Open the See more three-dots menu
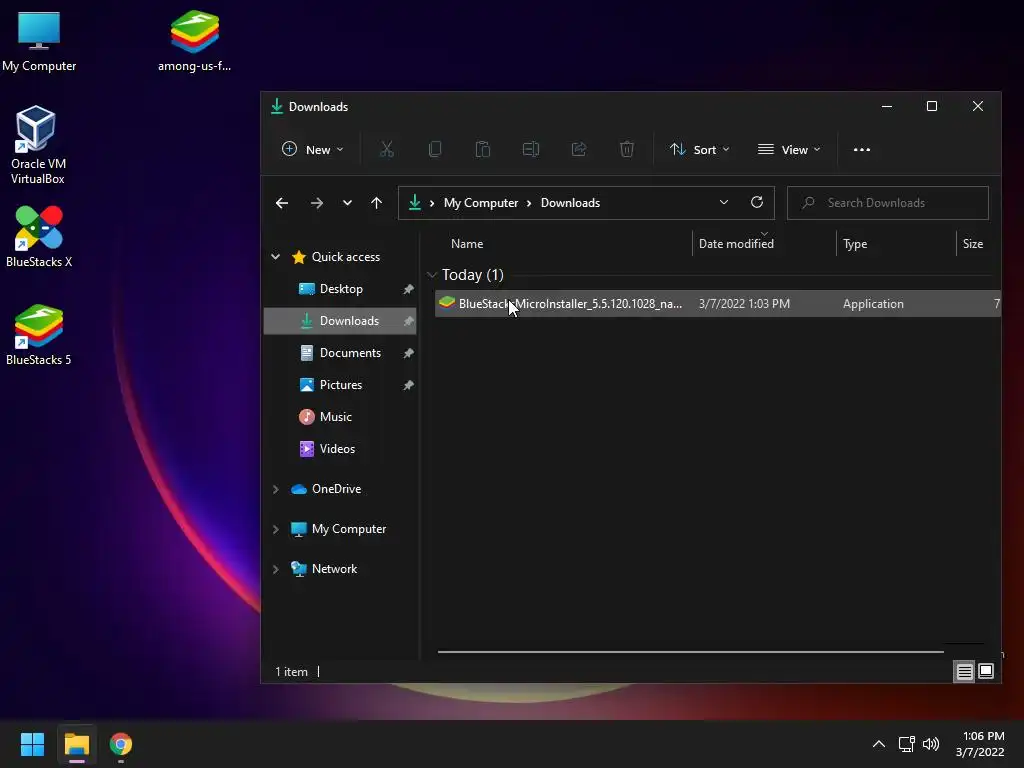The image size is (1024, 768). coord(861,150)
